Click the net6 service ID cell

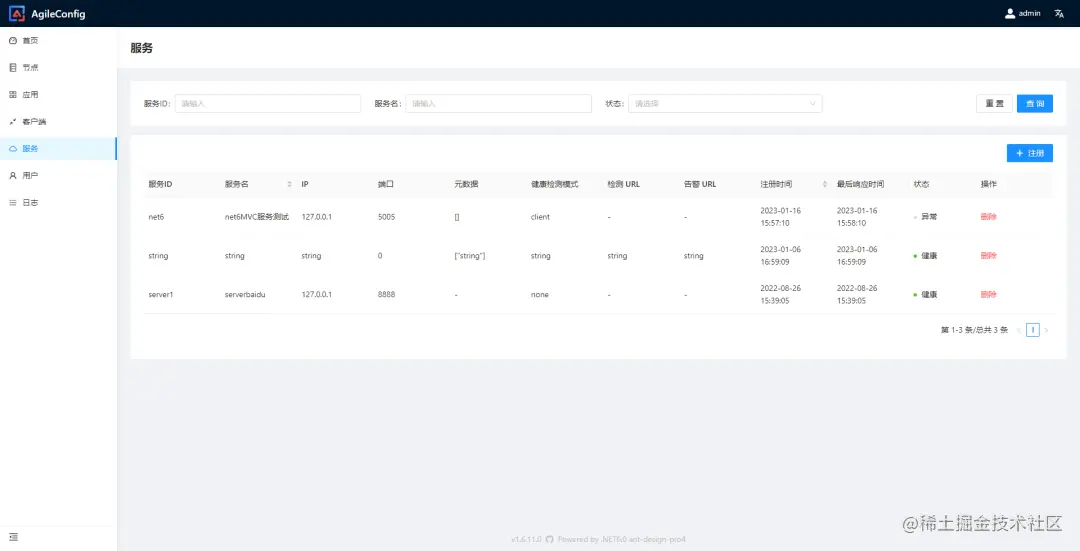[x=156, y=216]
